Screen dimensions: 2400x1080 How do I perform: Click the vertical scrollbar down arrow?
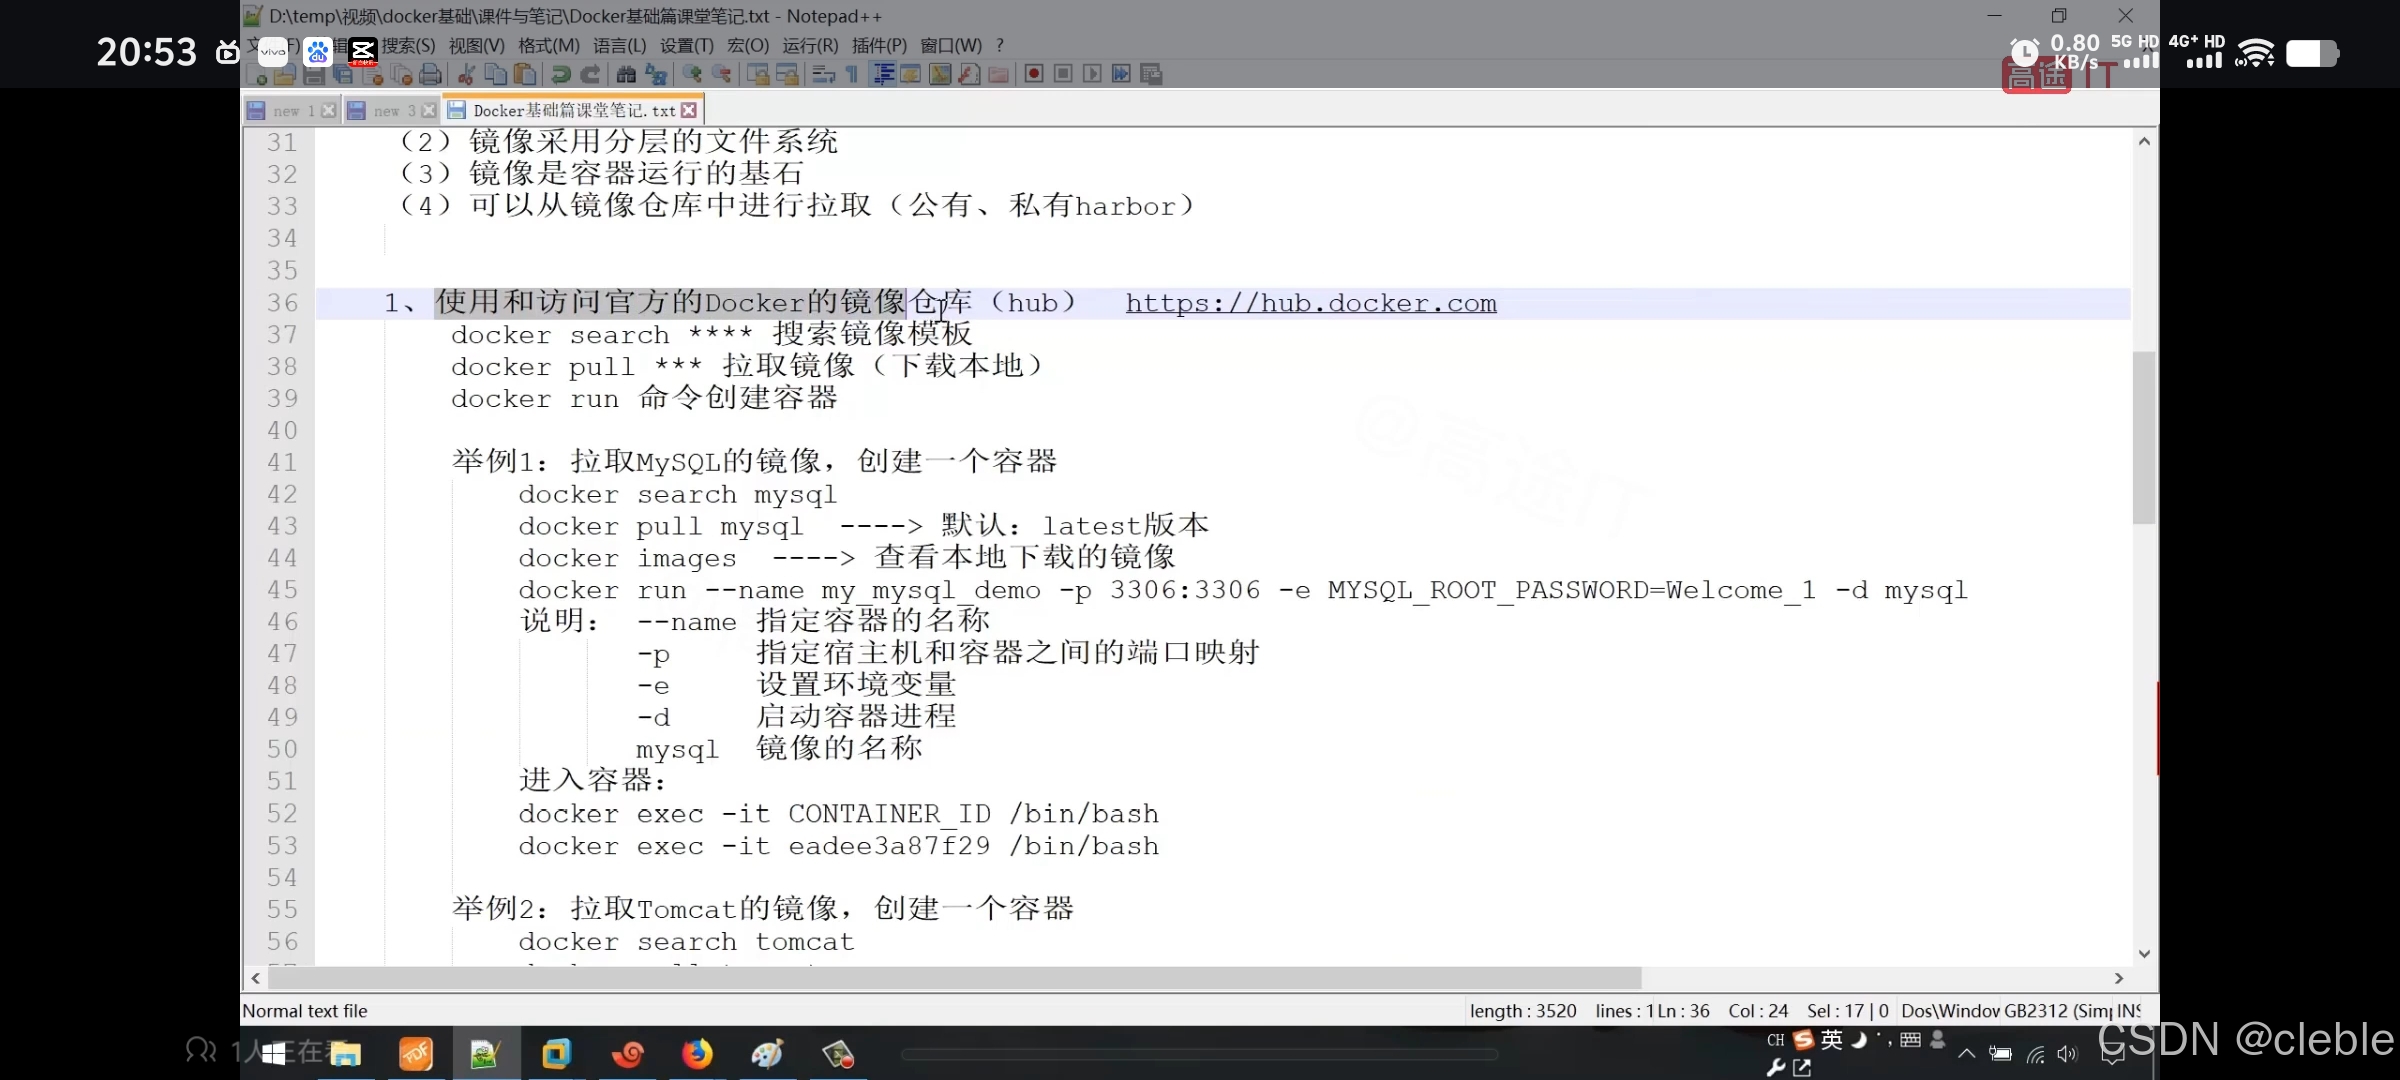point(2144,954)
